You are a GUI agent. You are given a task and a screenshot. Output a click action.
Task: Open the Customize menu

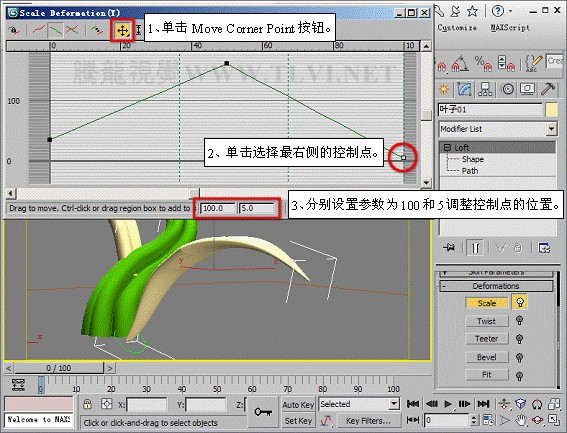click(457, 27)
